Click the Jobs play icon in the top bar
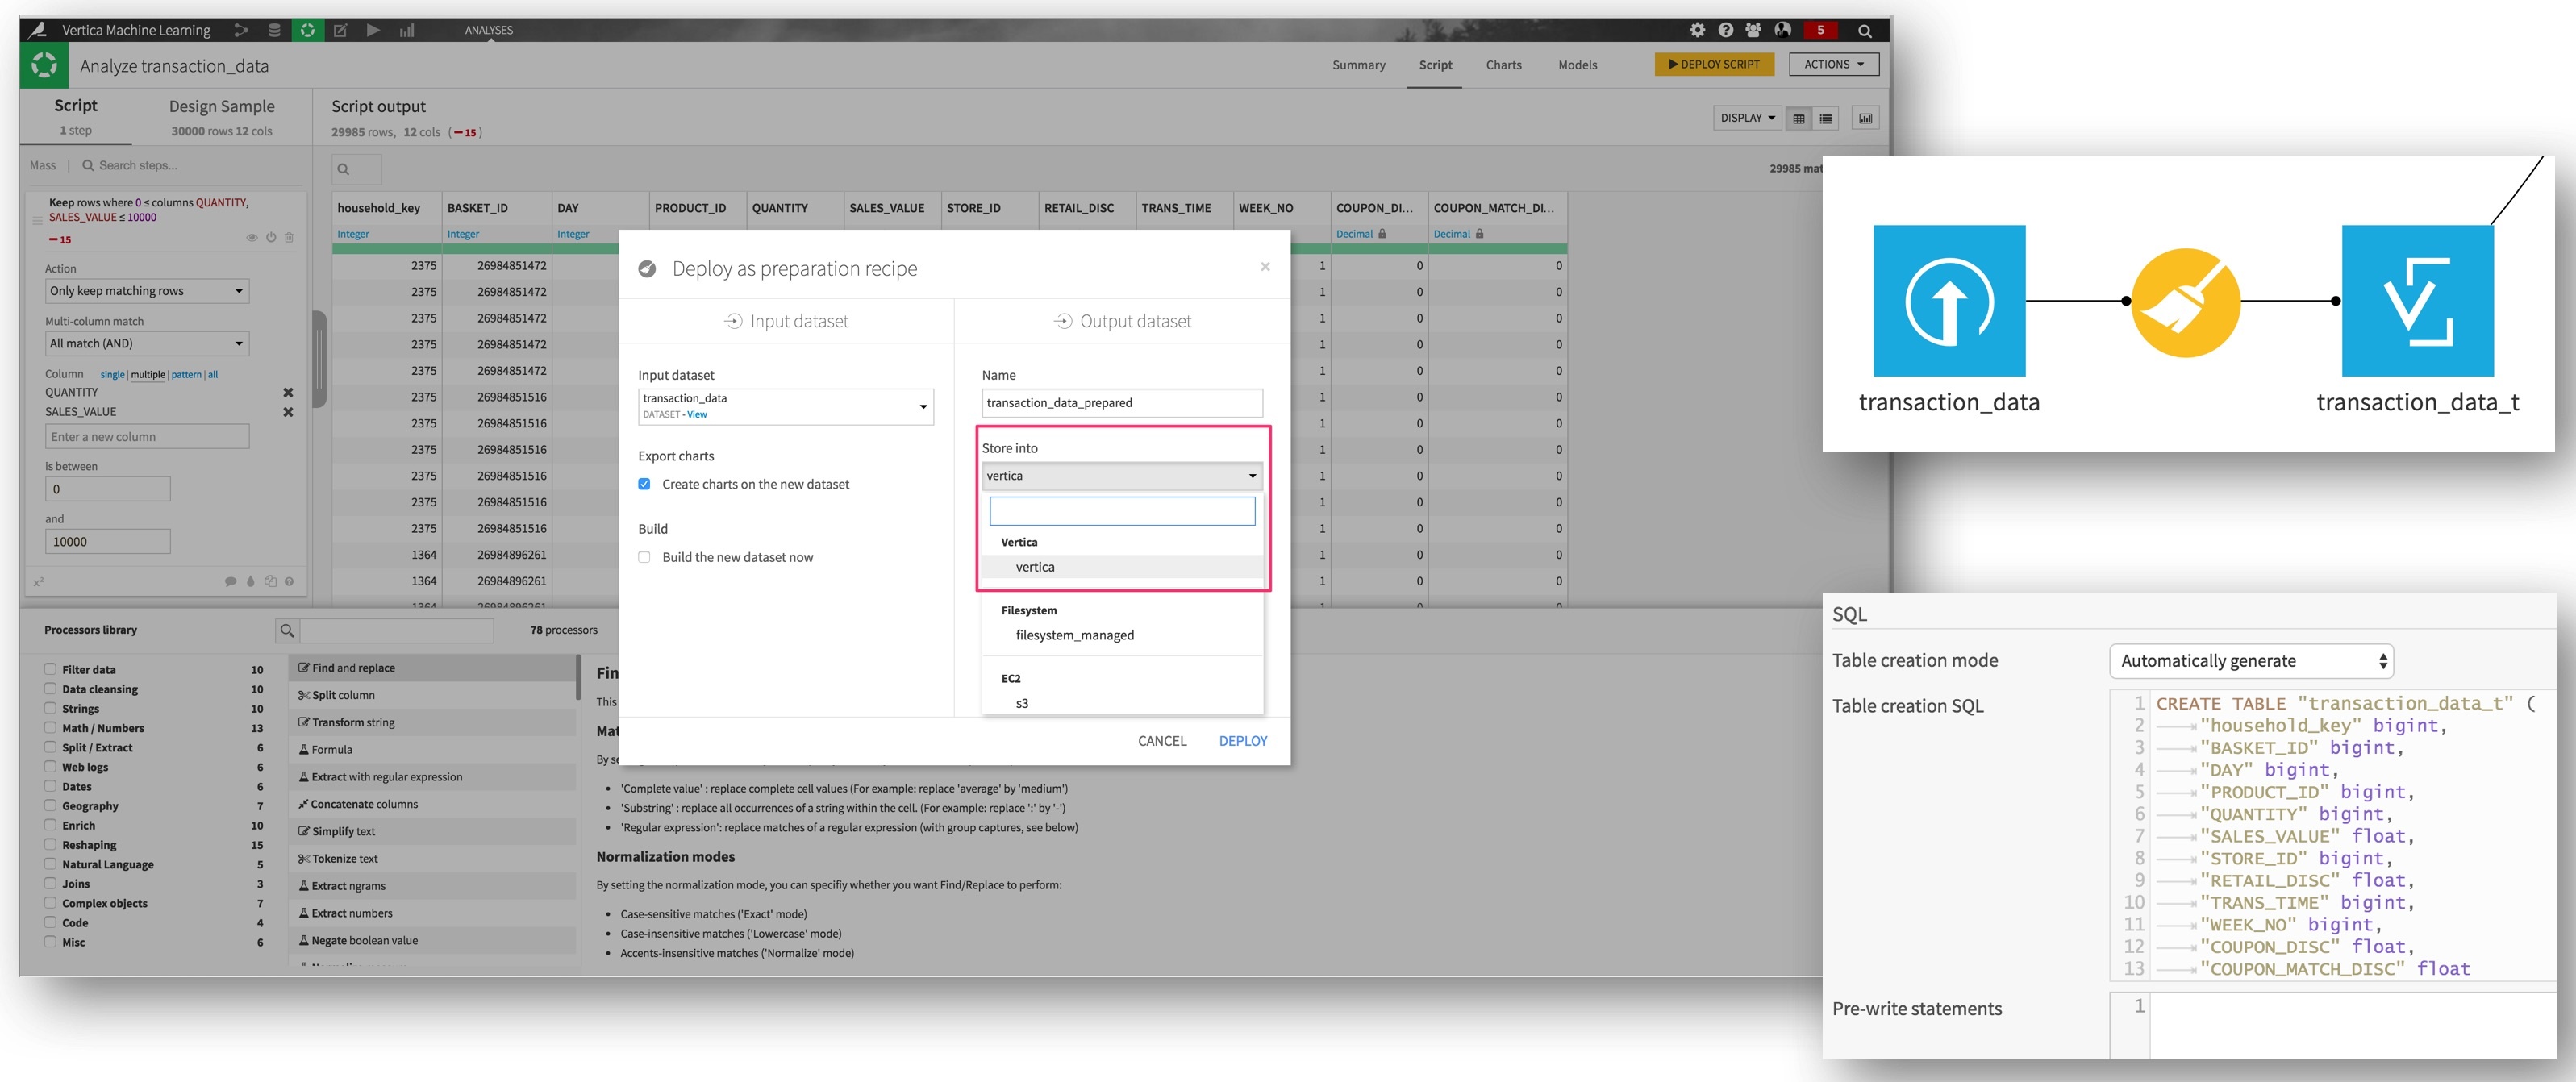The height and width of the screenshot is (1082, 2576). (373, 30)
